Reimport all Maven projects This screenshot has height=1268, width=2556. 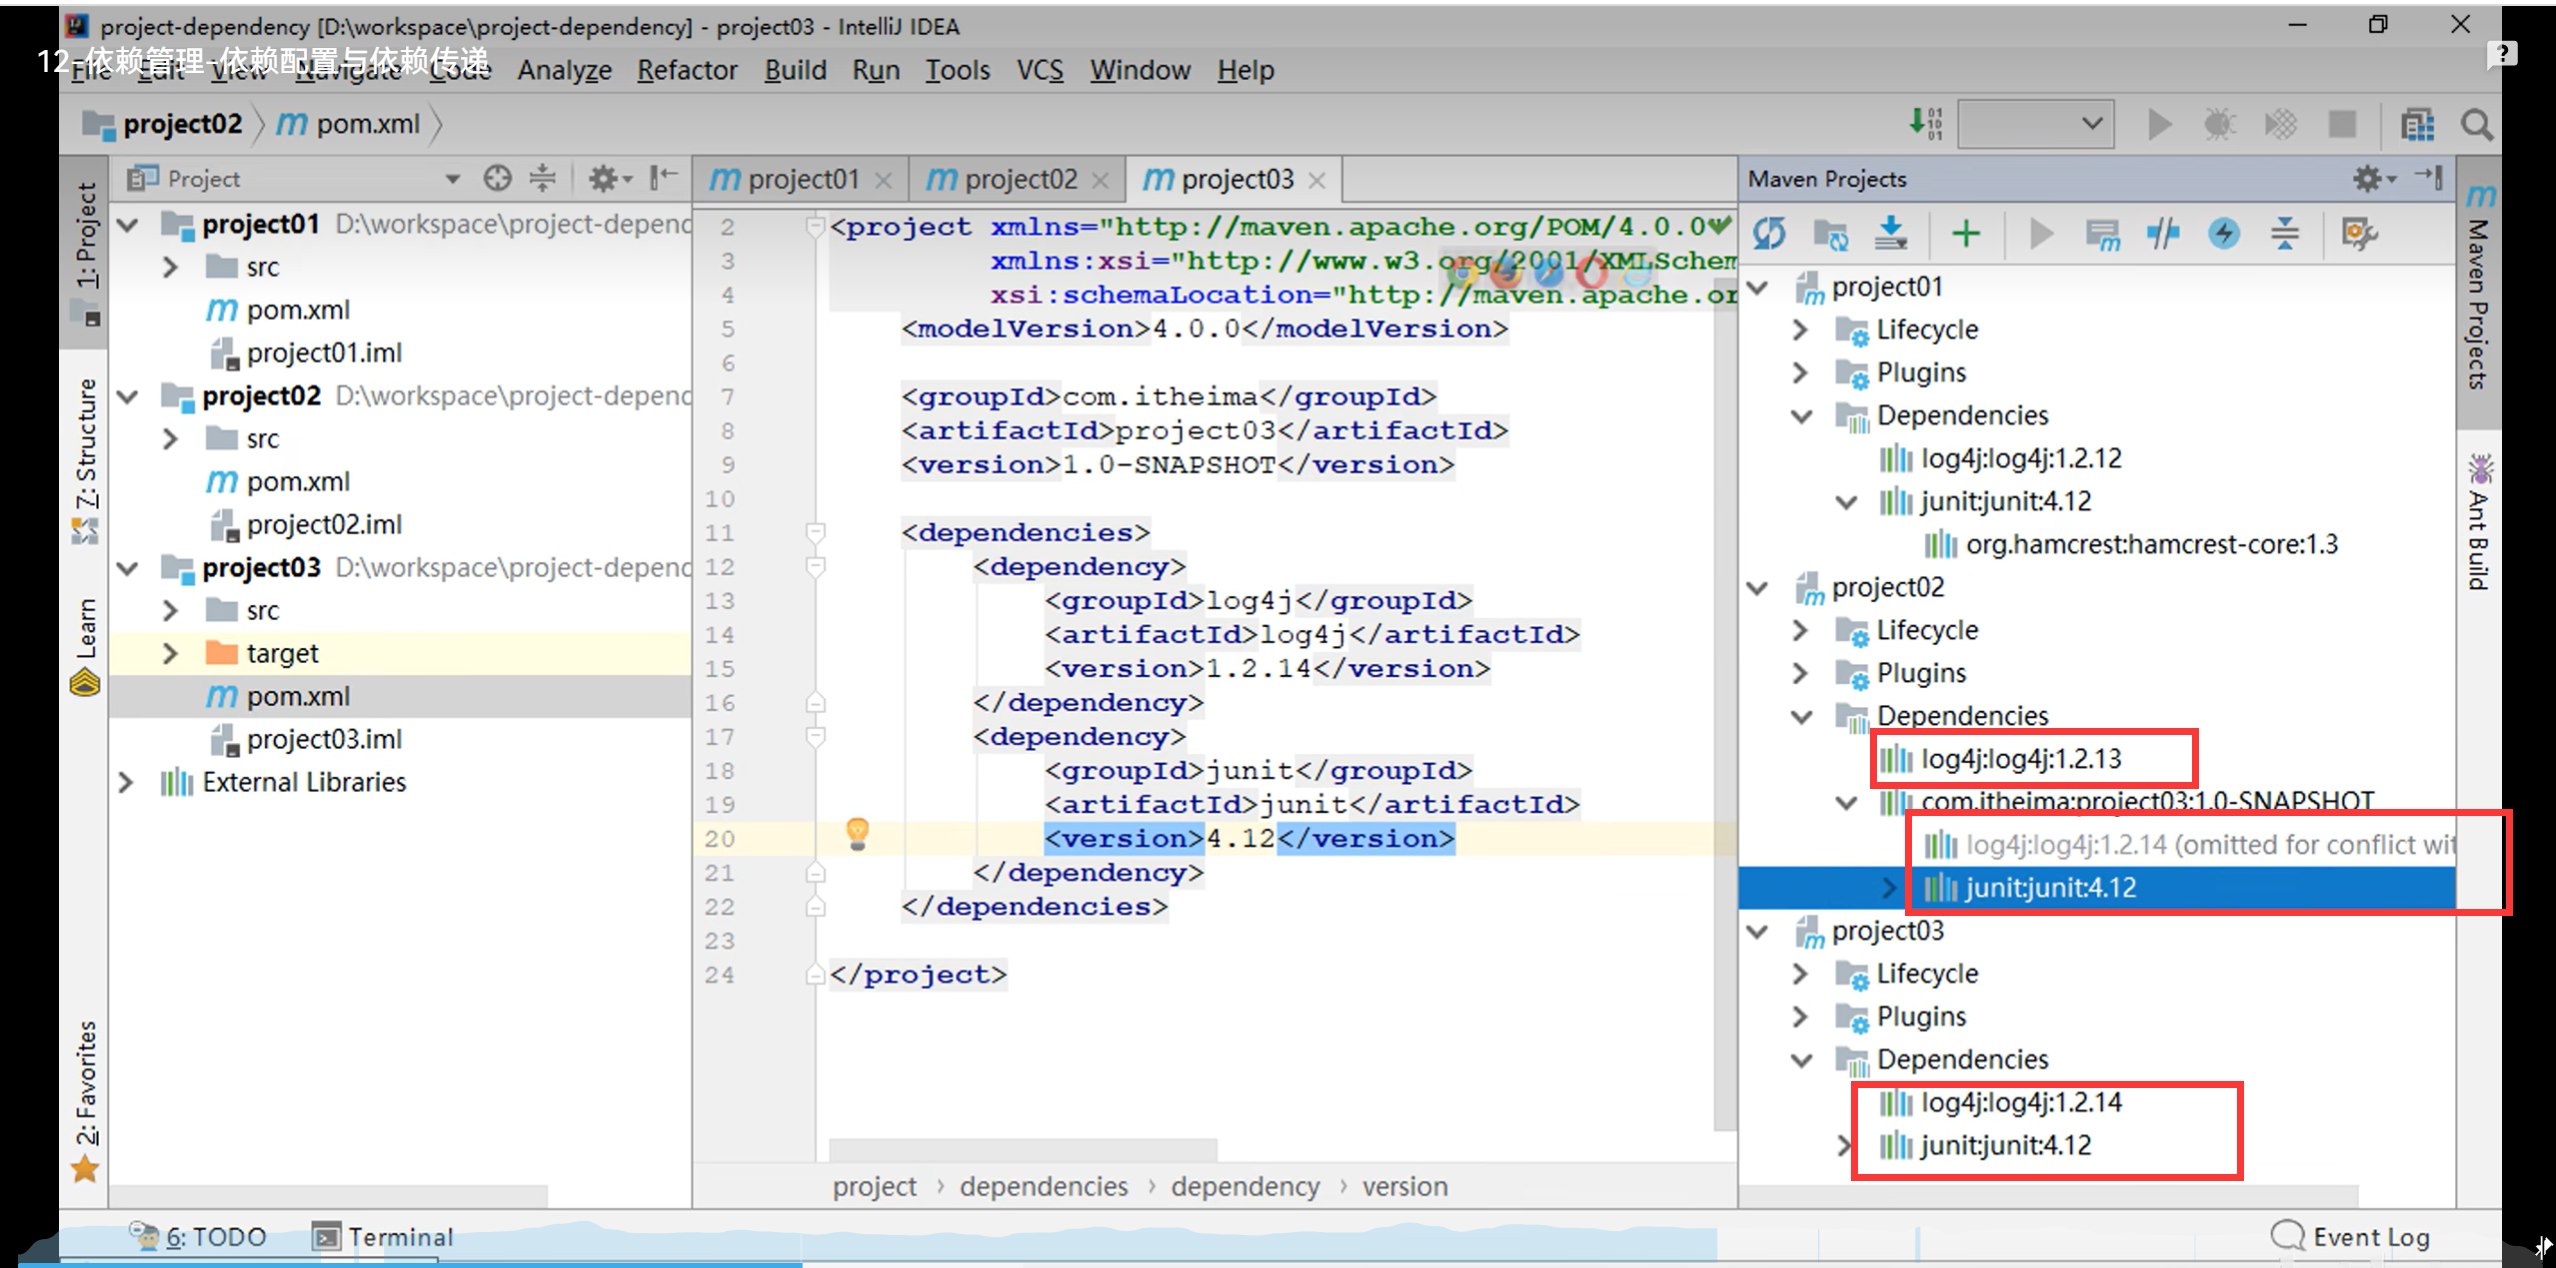coord(1769,234)
